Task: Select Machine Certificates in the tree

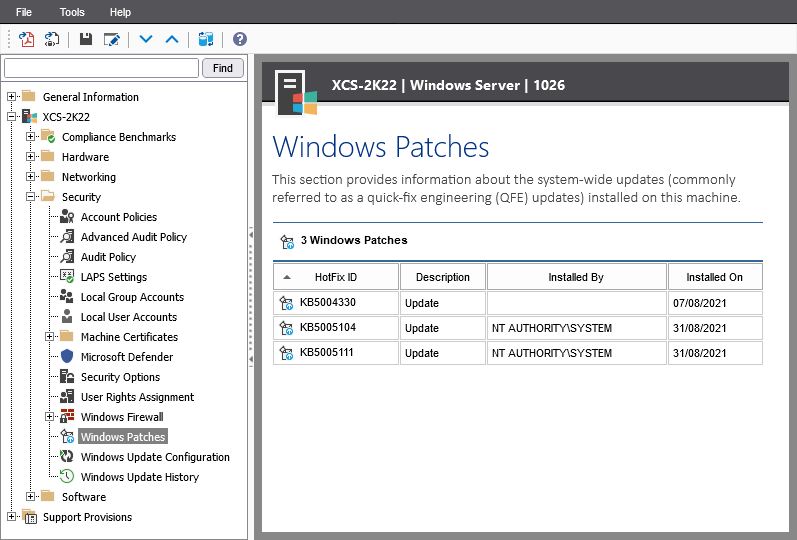Action: pos(129,337)
